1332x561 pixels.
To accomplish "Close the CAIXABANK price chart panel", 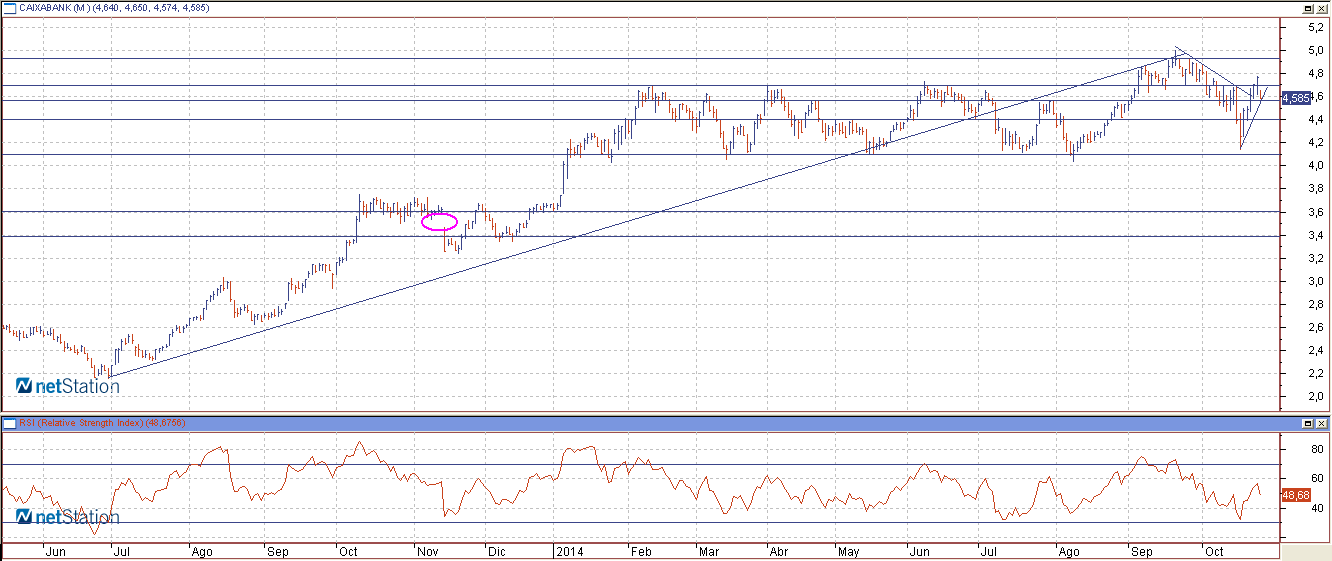I will pos(1321,8).
